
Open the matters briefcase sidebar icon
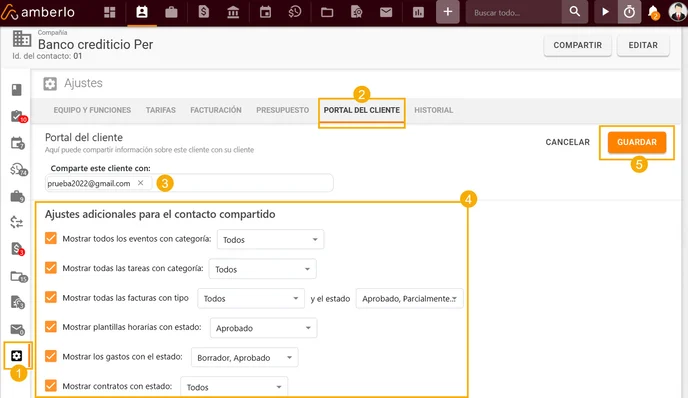(17, 196)
